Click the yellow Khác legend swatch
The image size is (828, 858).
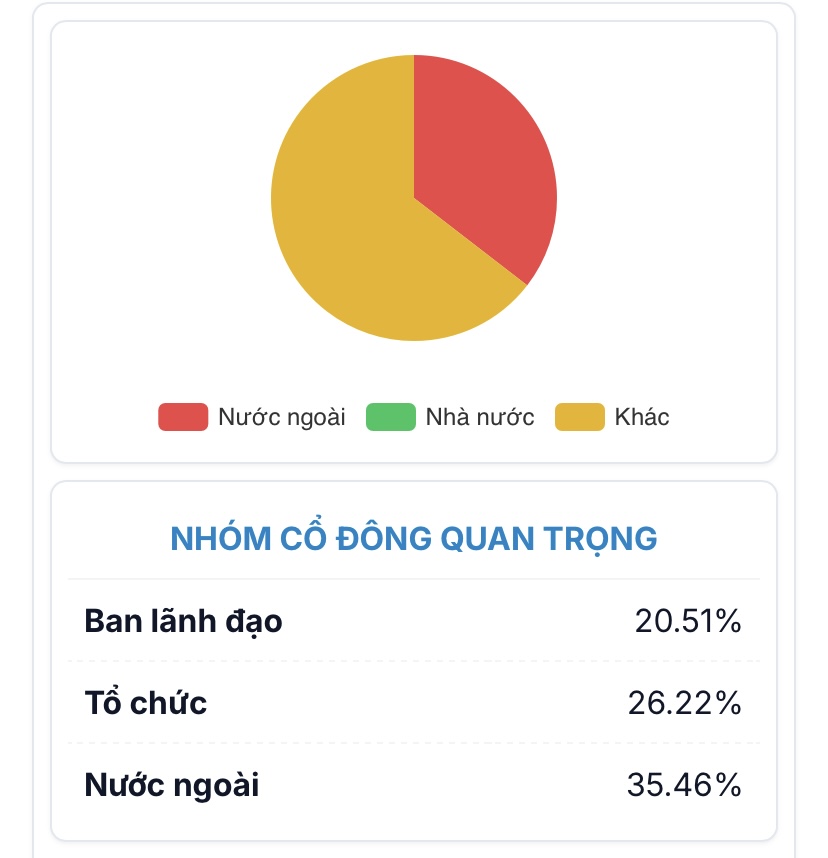click(x=580, y=417)
